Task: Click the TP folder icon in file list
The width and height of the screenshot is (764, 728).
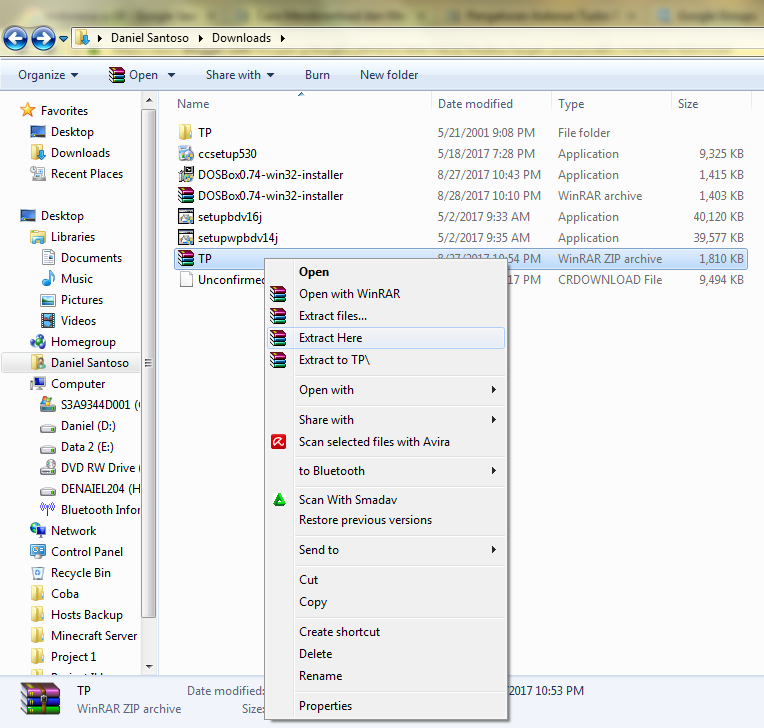Action: point(185,132)
